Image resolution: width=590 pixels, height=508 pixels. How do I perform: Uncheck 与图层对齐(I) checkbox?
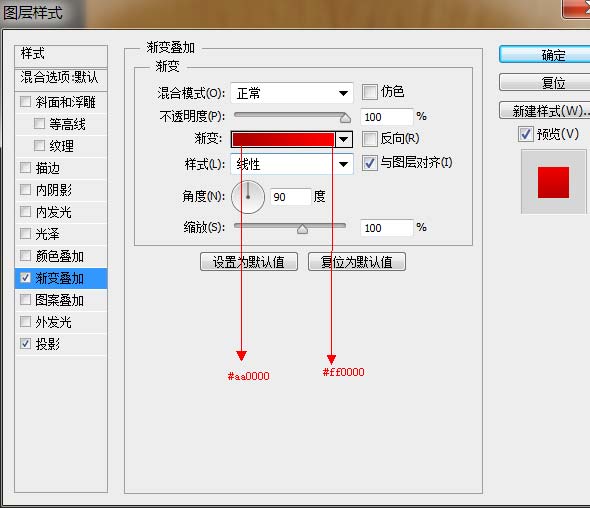coord(370,163)
